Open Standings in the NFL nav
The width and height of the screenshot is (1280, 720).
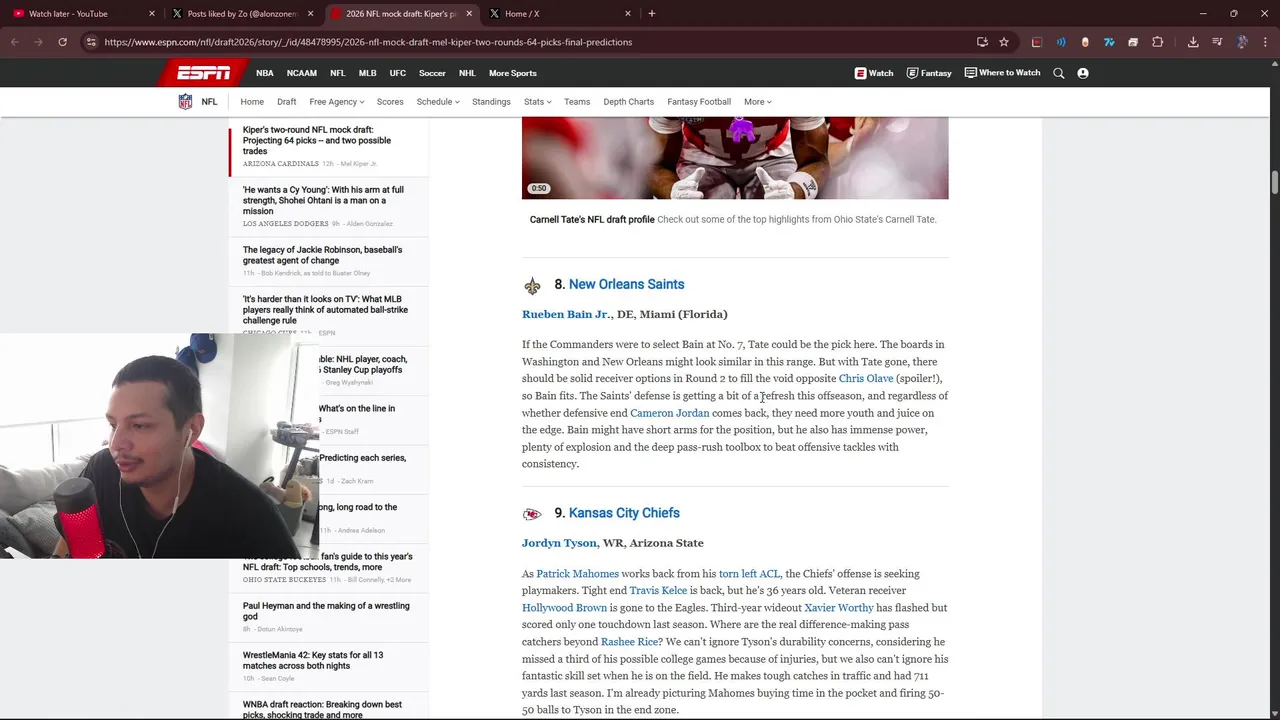click(491, 102)
